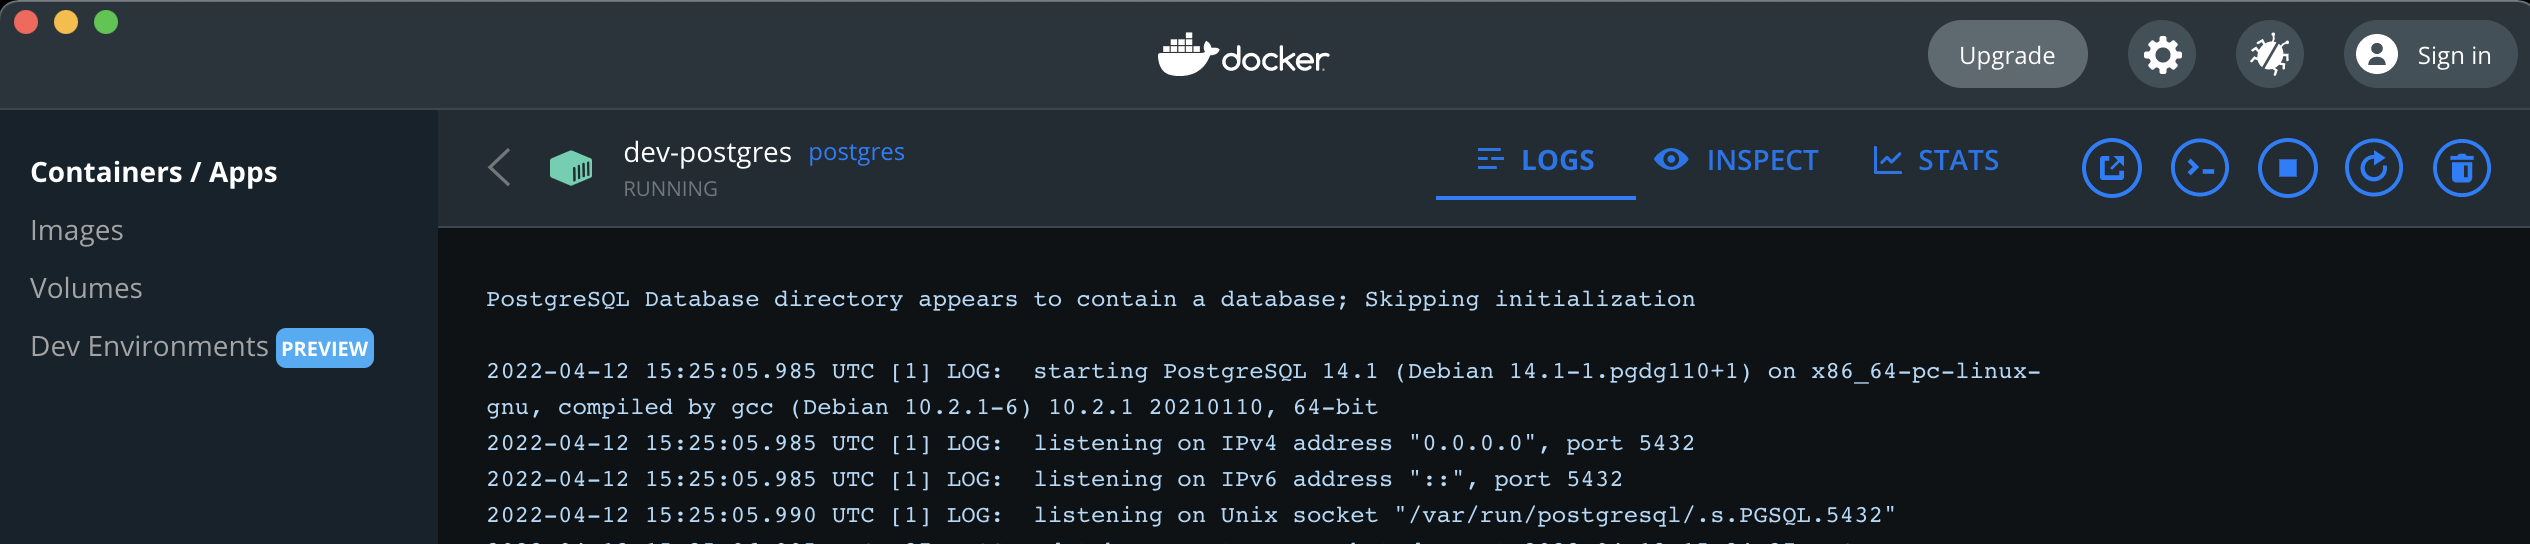This screenshot has height=544, width=2530.
Task: Switch to the INSPECT tab
Action: tap(1736, 160)
